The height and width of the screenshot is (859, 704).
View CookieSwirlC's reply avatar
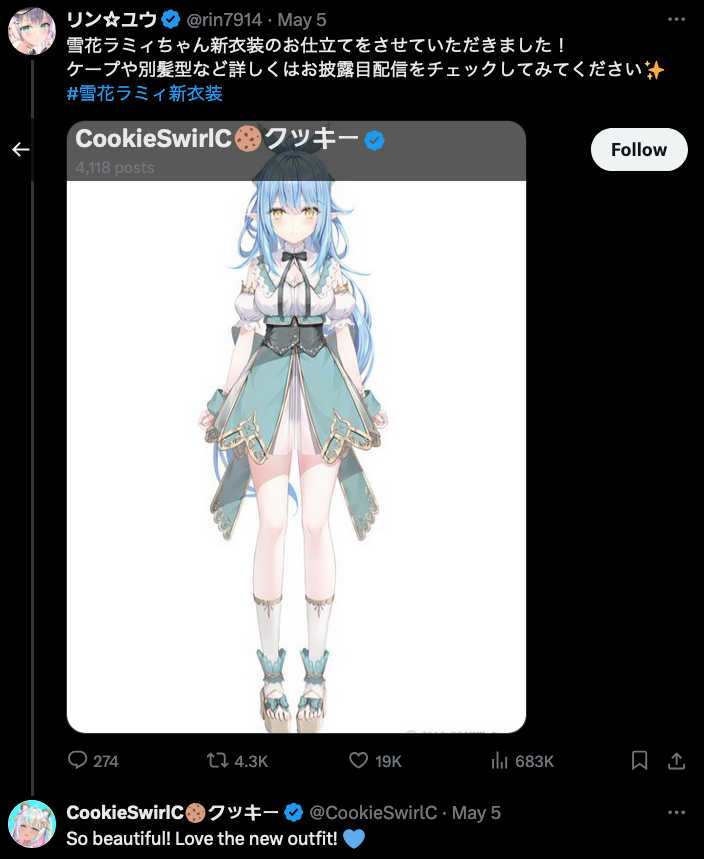32,824
